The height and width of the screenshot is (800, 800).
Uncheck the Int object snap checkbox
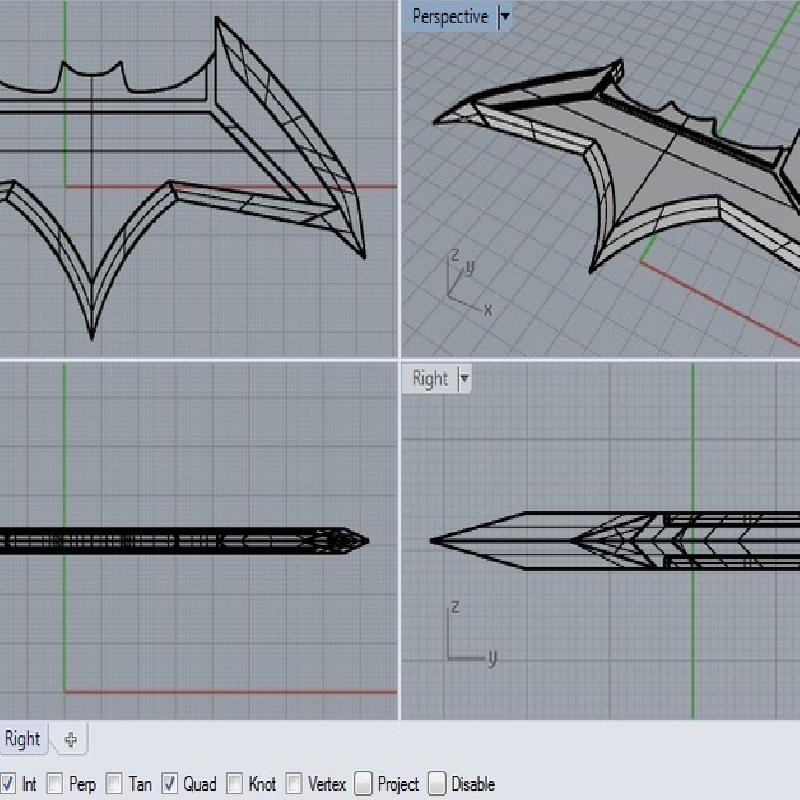click(8, 783)
